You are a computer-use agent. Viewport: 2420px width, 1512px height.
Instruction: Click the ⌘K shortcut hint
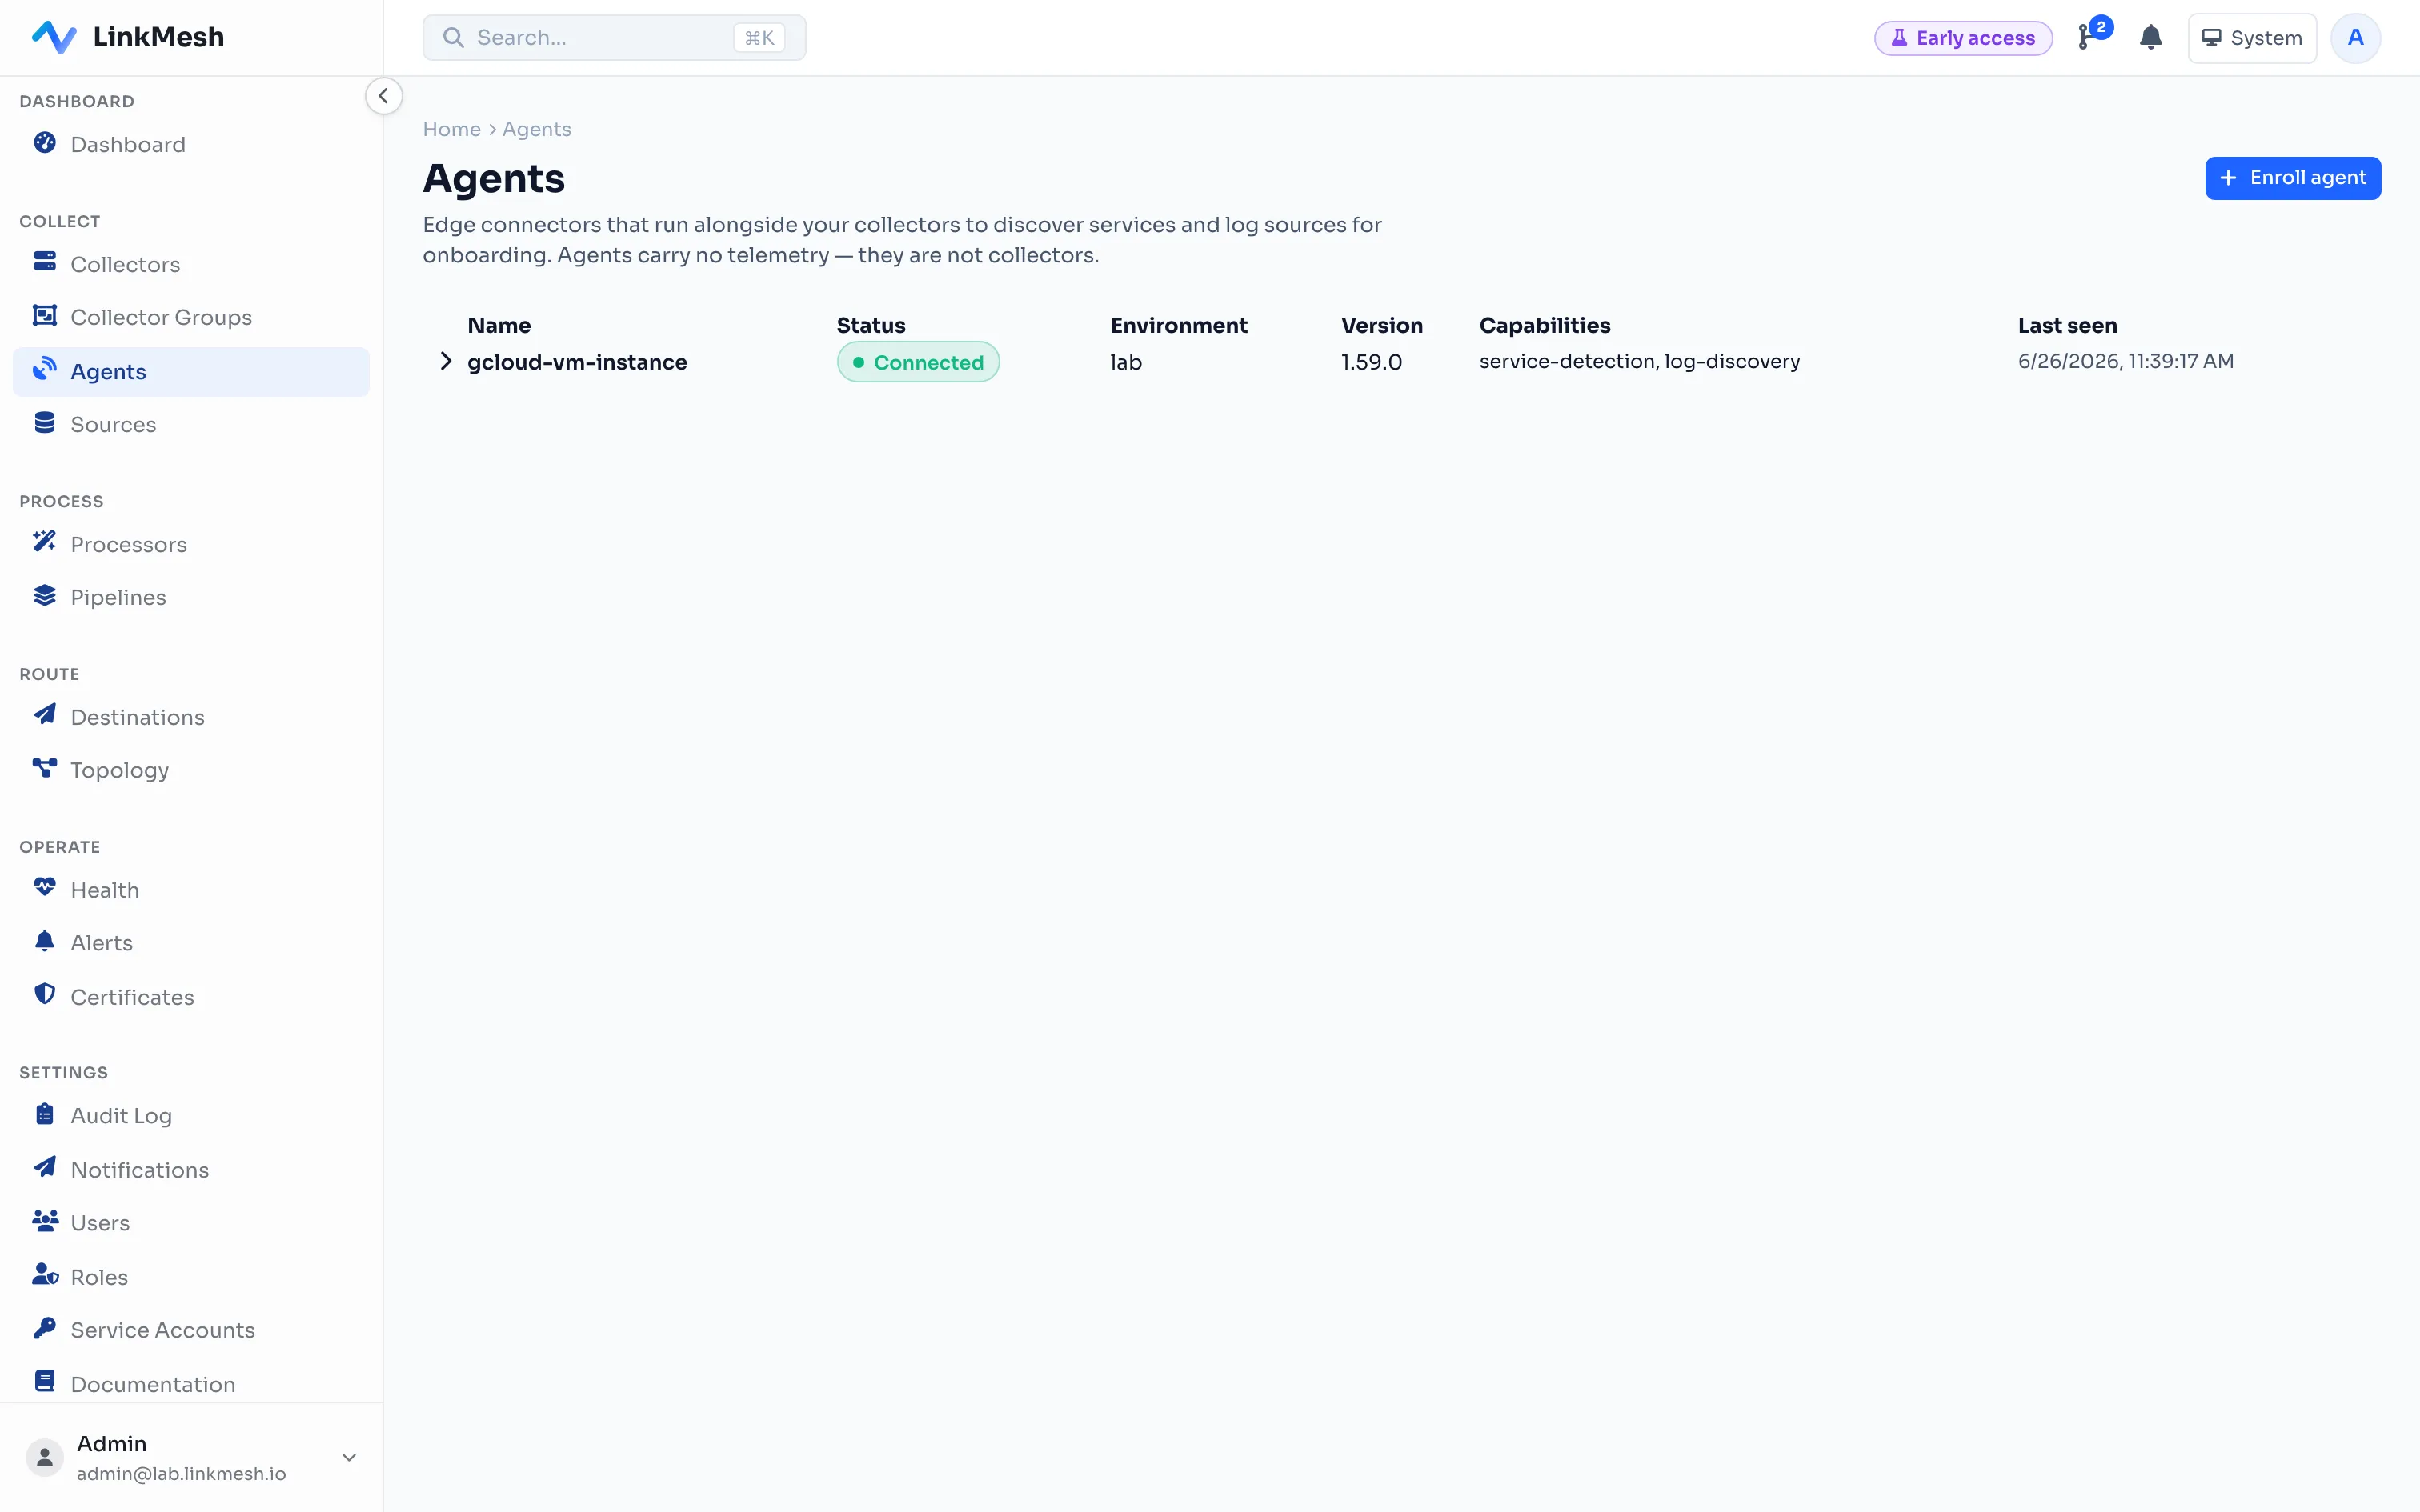[x=759, y=38]
